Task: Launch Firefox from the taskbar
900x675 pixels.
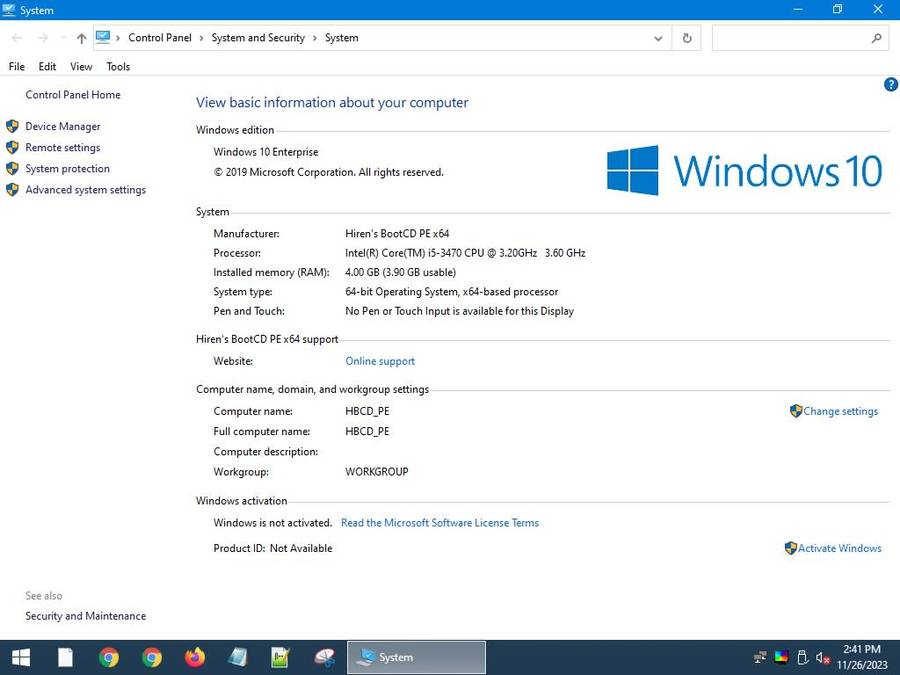Action: (x=195, y=657)
